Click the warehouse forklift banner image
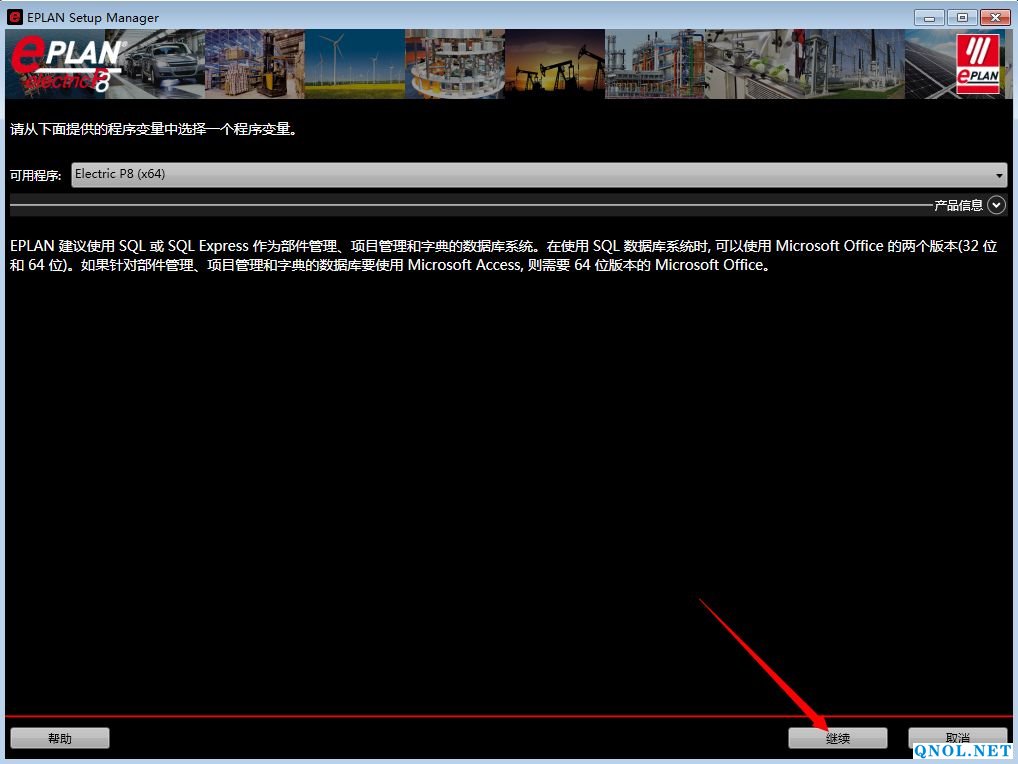 [x=255, y=65]
